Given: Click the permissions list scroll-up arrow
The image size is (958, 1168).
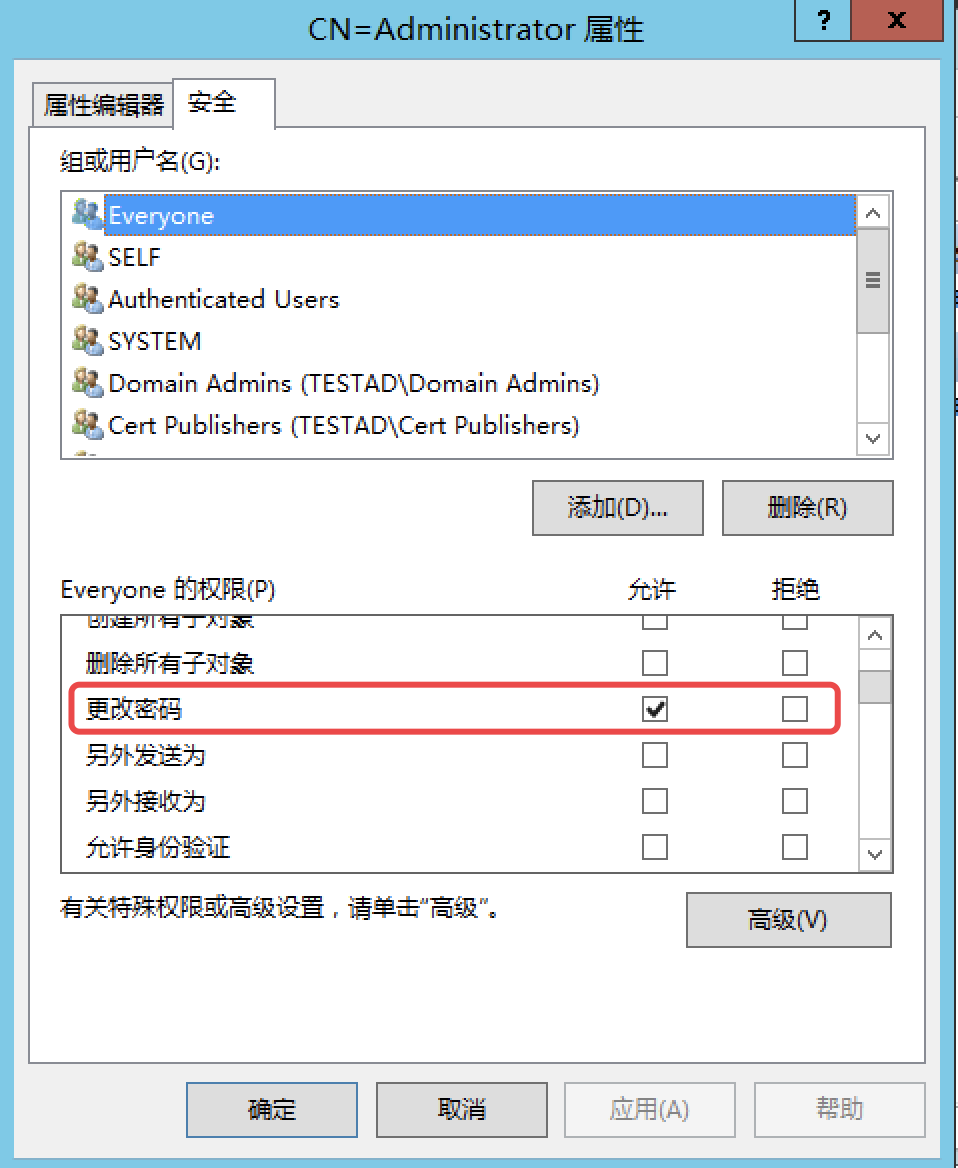Looking at the screenshot, I should (875, 635).
